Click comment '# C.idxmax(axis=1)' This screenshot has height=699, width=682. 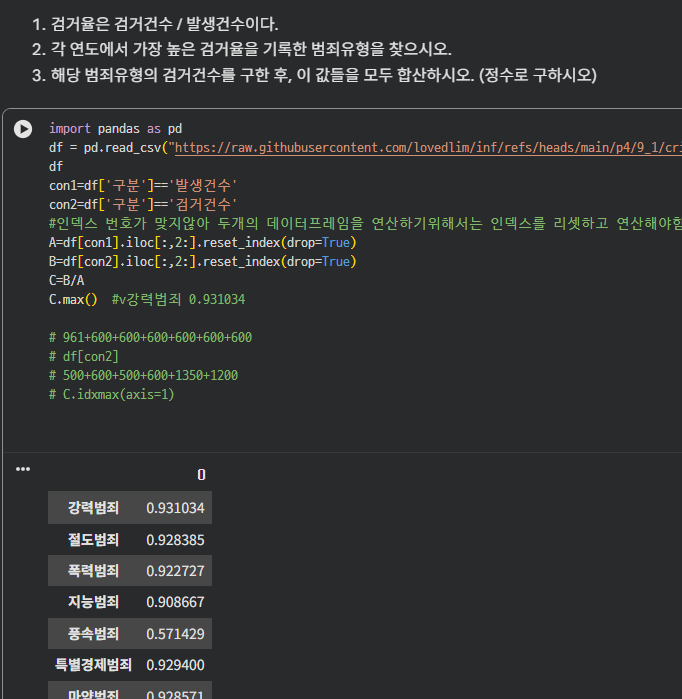tap(111, 395)
